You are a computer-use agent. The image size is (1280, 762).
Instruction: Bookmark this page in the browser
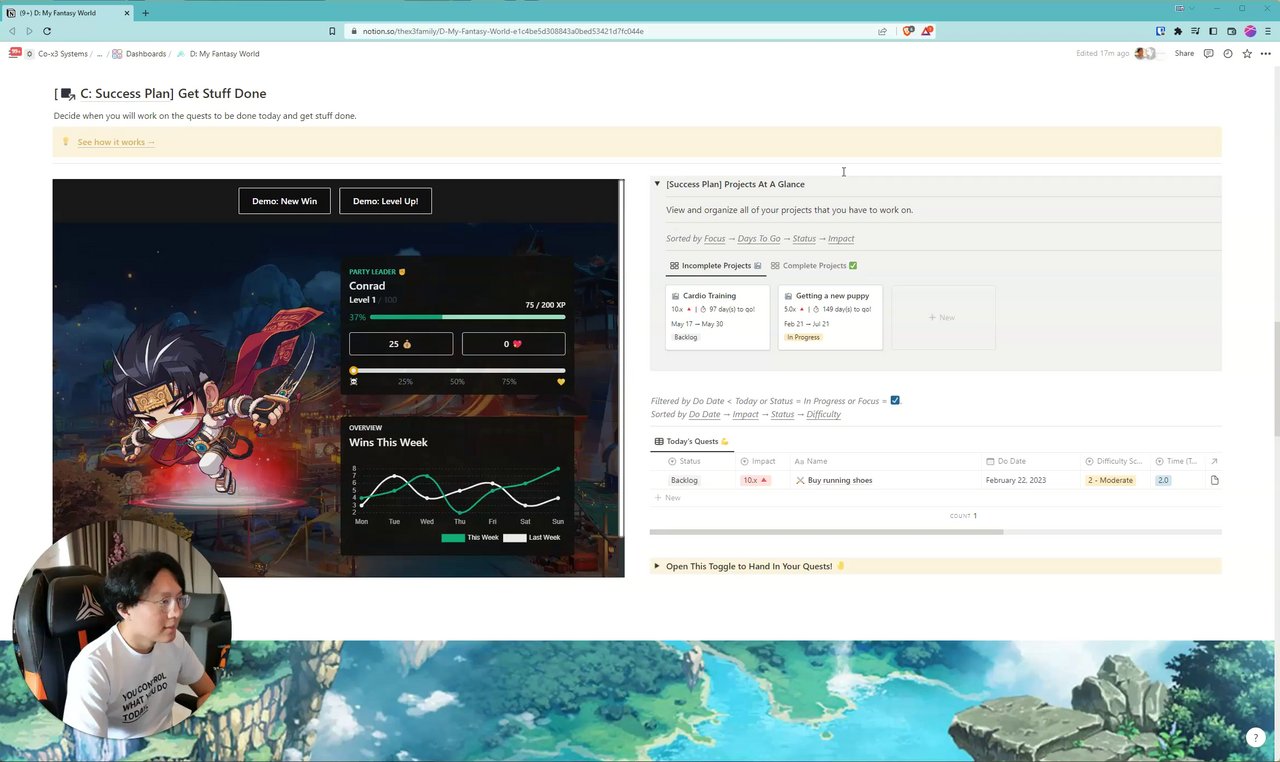(332, 31)
